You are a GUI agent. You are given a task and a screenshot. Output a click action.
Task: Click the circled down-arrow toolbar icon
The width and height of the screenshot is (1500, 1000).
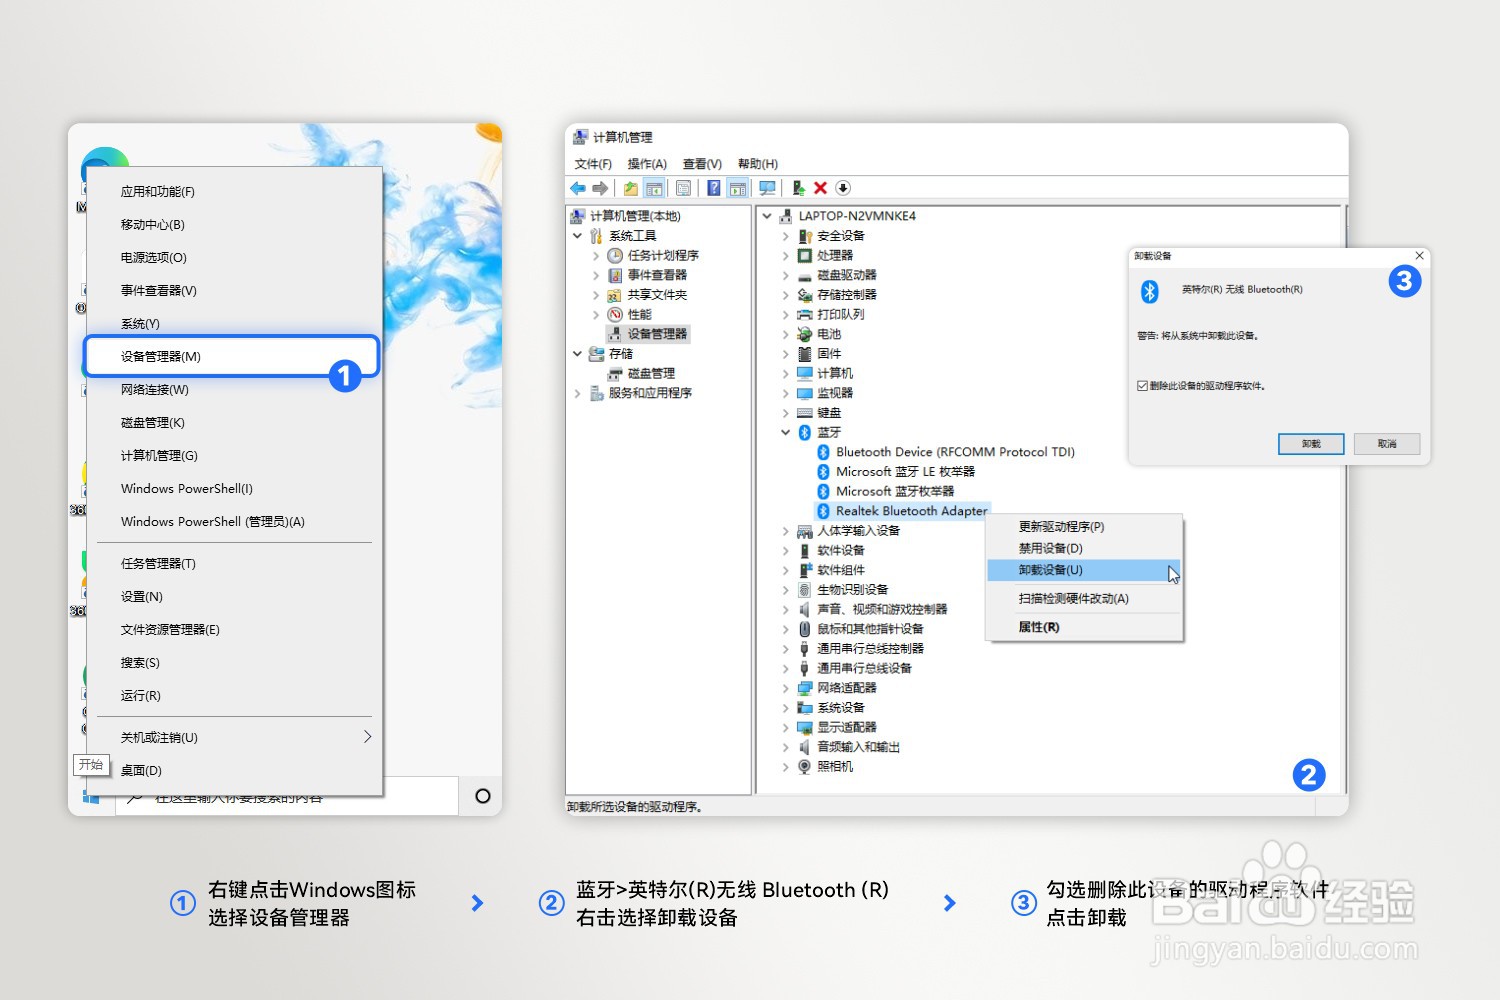click(x=843, y=188)
